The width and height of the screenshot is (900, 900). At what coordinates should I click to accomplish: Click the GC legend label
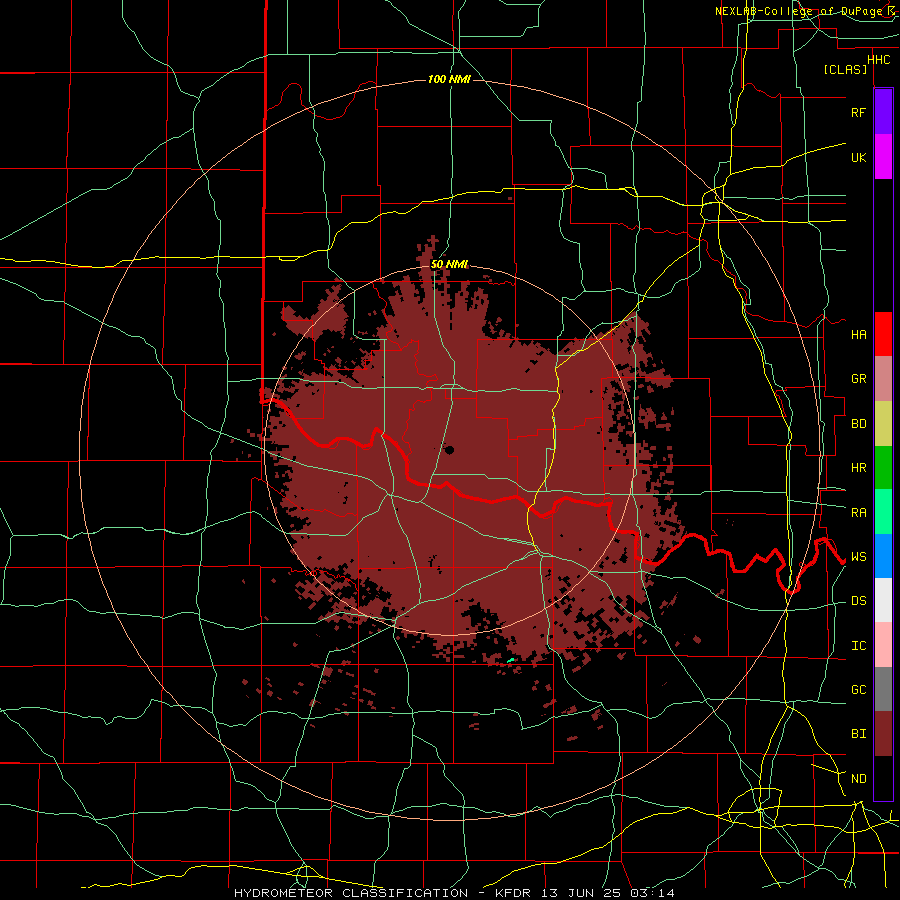point(858,689)
